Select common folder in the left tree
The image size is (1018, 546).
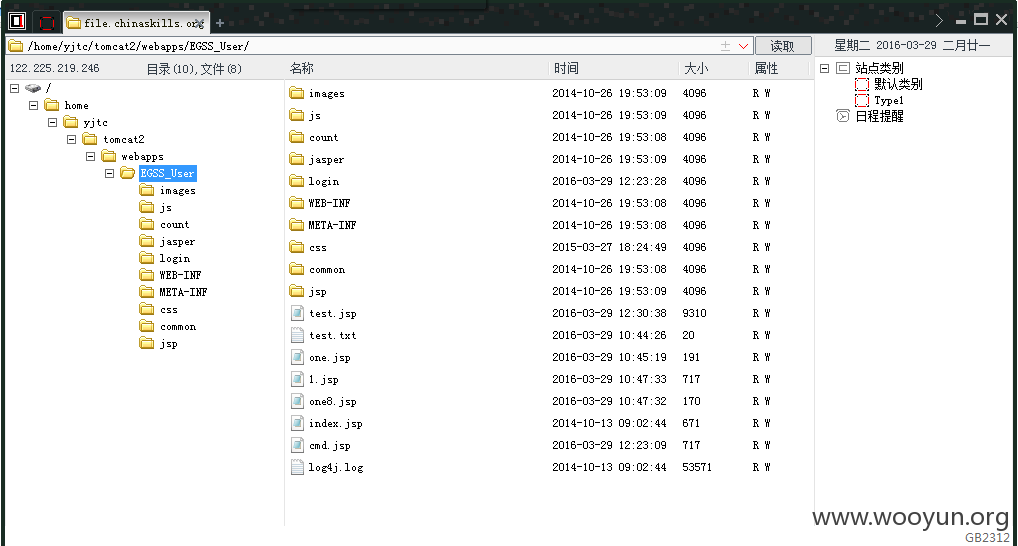[x=178, y=327]
